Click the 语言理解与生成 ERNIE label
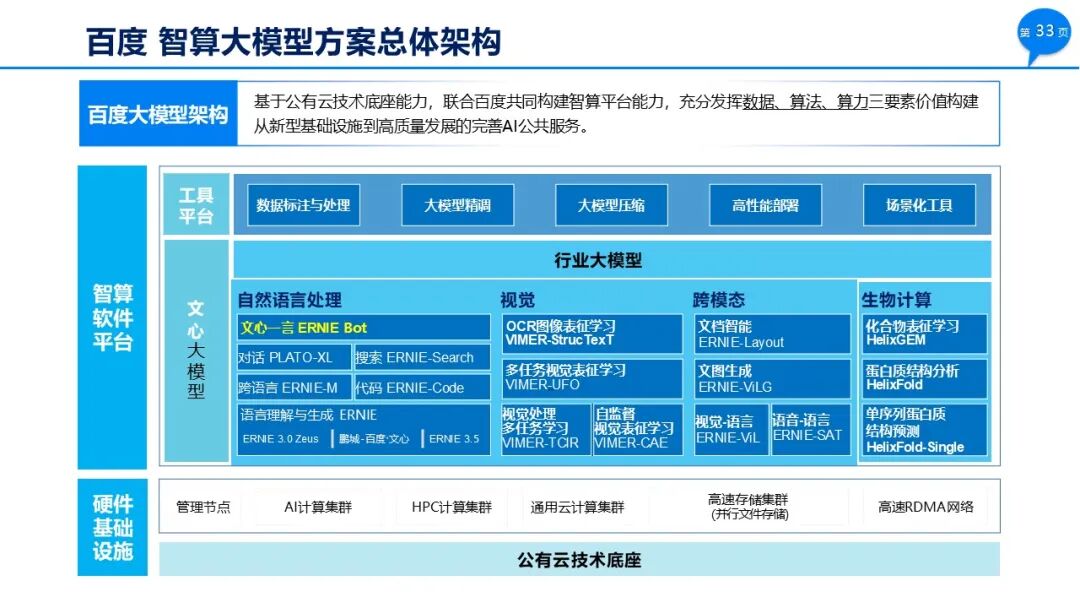1080x608 pixels. click(x=309, y=415)
